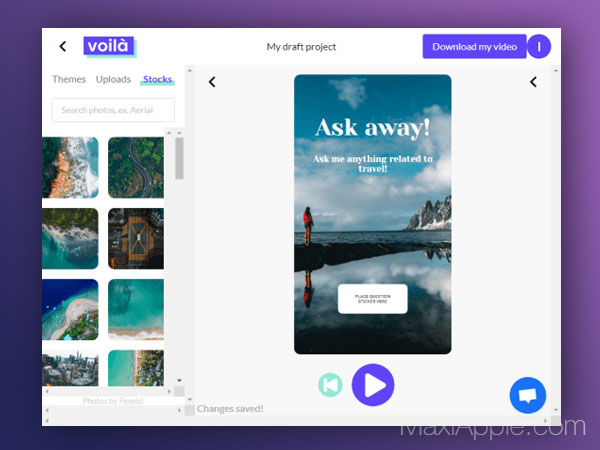Select 'Ask me anything related to travel!' text
This screenshot has width=600, height=450.
click(x=373, y=163)
